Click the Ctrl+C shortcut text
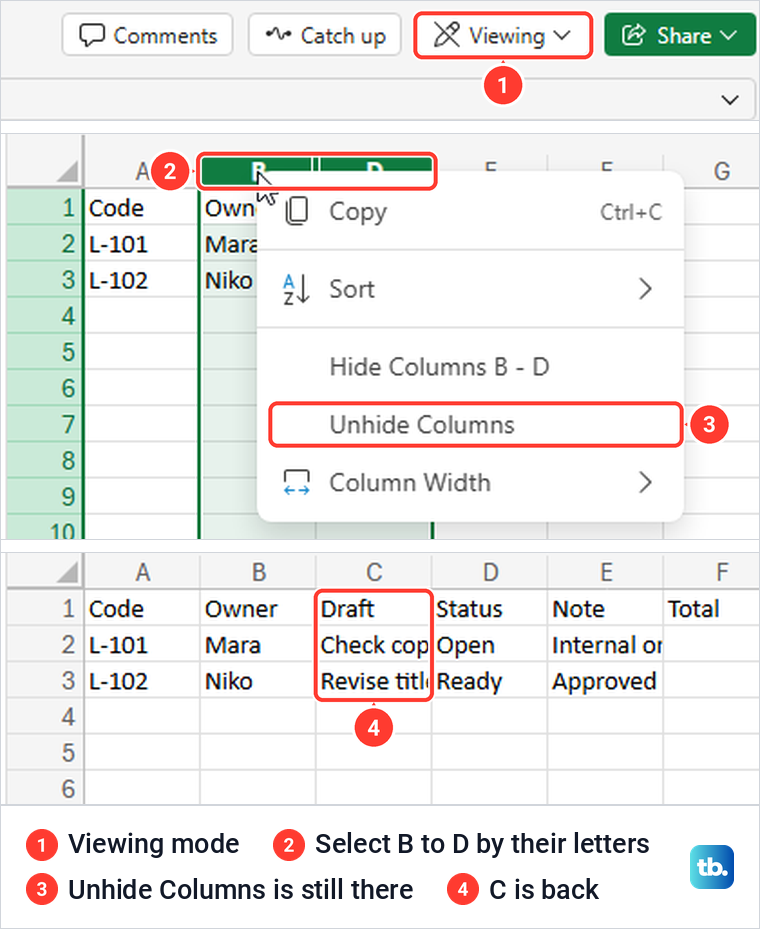Image resolution: width=760 pixels, height=929 pixels. coord(631,212)
